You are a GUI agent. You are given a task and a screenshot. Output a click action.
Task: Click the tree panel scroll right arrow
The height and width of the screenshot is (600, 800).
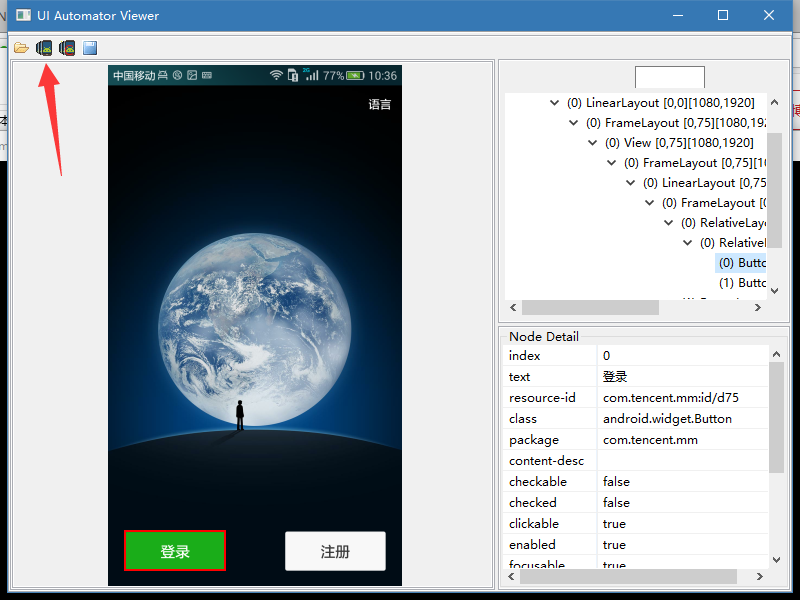758,308
